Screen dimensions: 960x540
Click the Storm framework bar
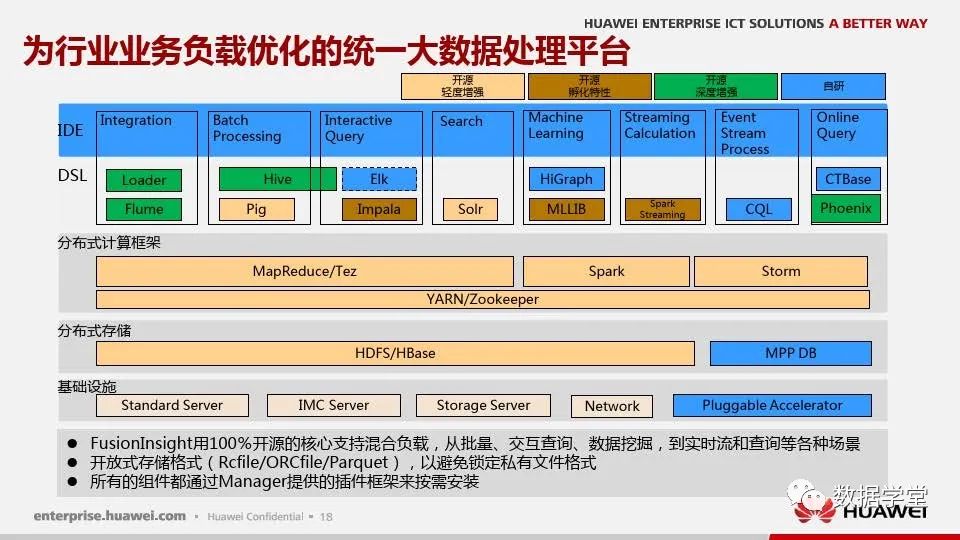[781, 271]
